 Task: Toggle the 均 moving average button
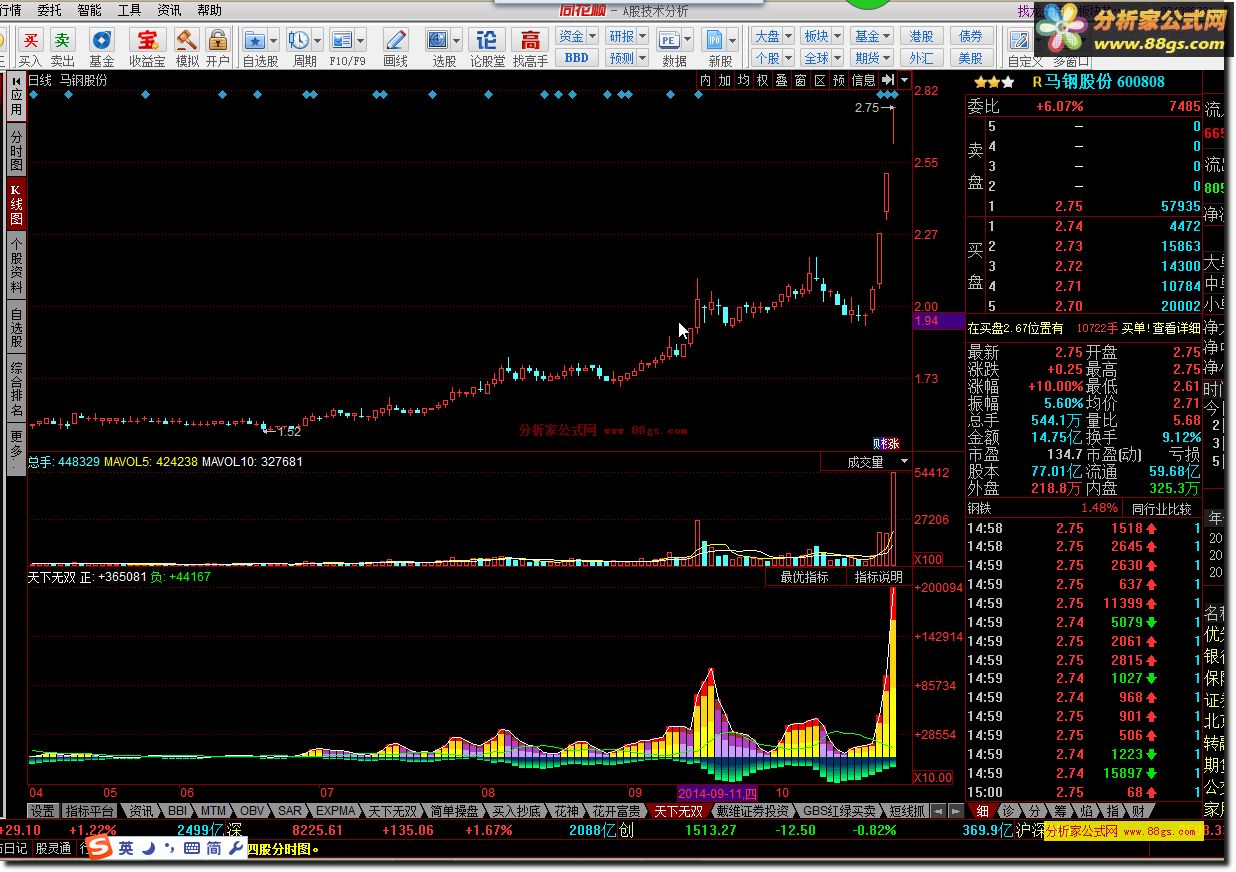pos(744,80)
